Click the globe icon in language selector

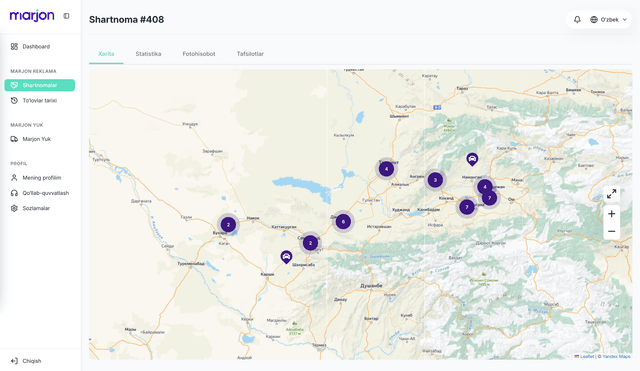[x=594, y=20]
